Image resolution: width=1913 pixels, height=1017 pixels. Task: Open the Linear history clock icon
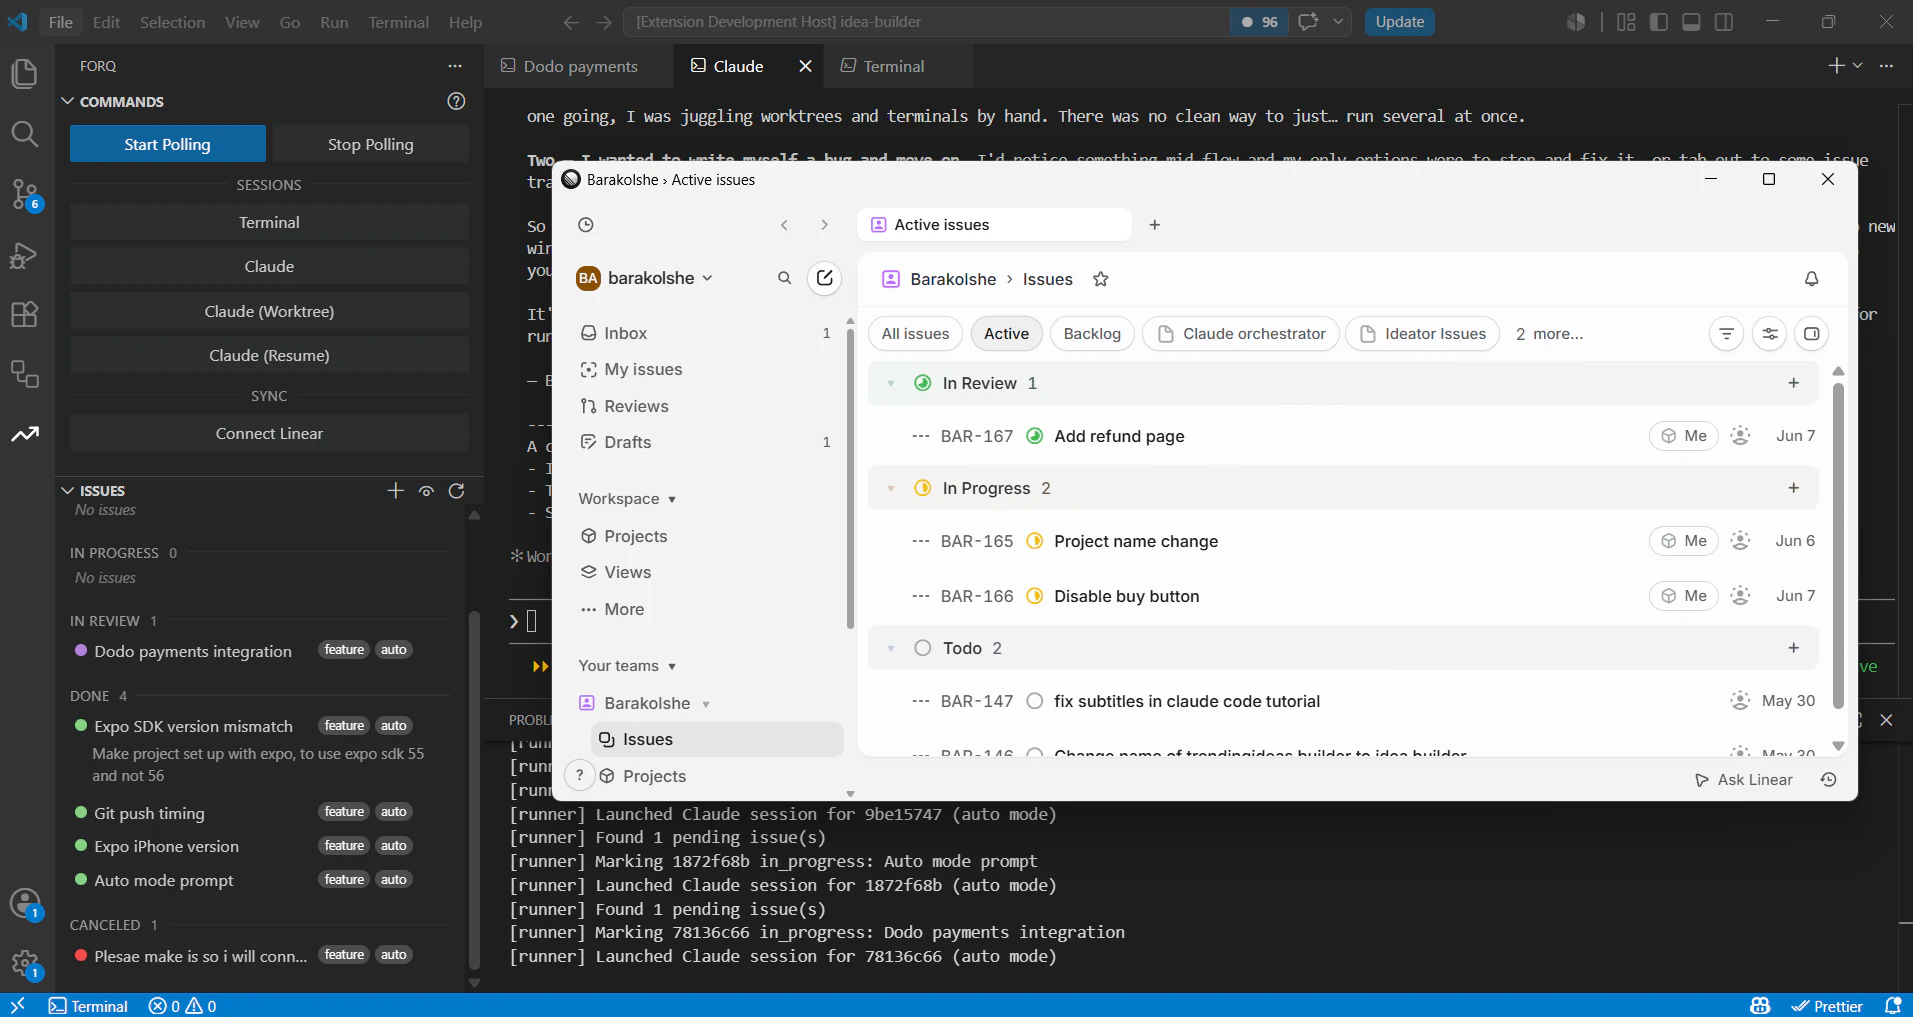pos(586,225)
